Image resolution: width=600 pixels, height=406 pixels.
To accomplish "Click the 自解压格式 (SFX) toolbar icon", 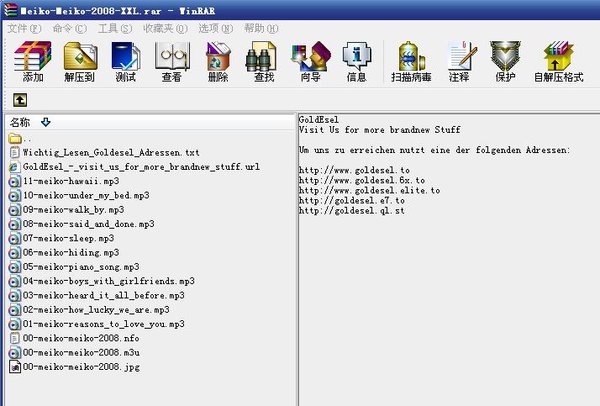I will point(559,56).
